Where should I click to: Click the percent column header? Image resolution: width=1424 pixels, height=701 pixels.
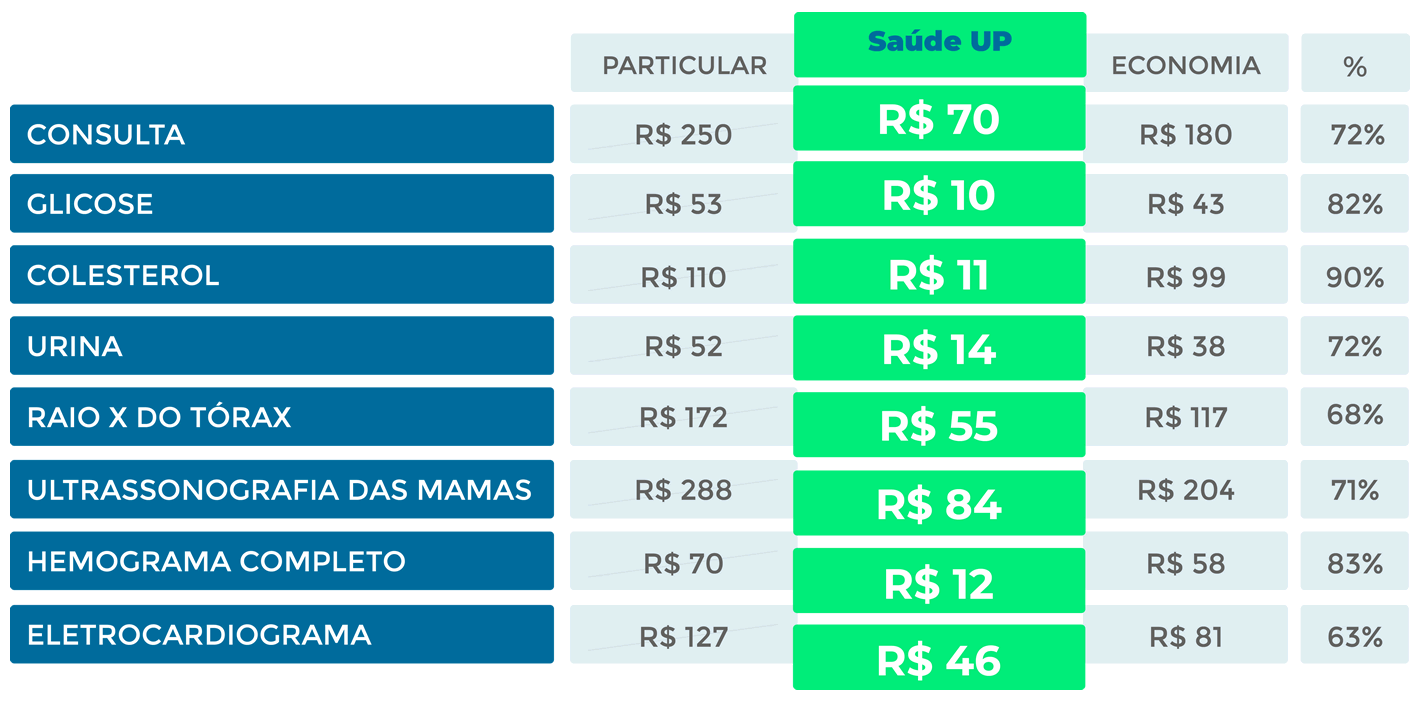[x=1355, y=63]
